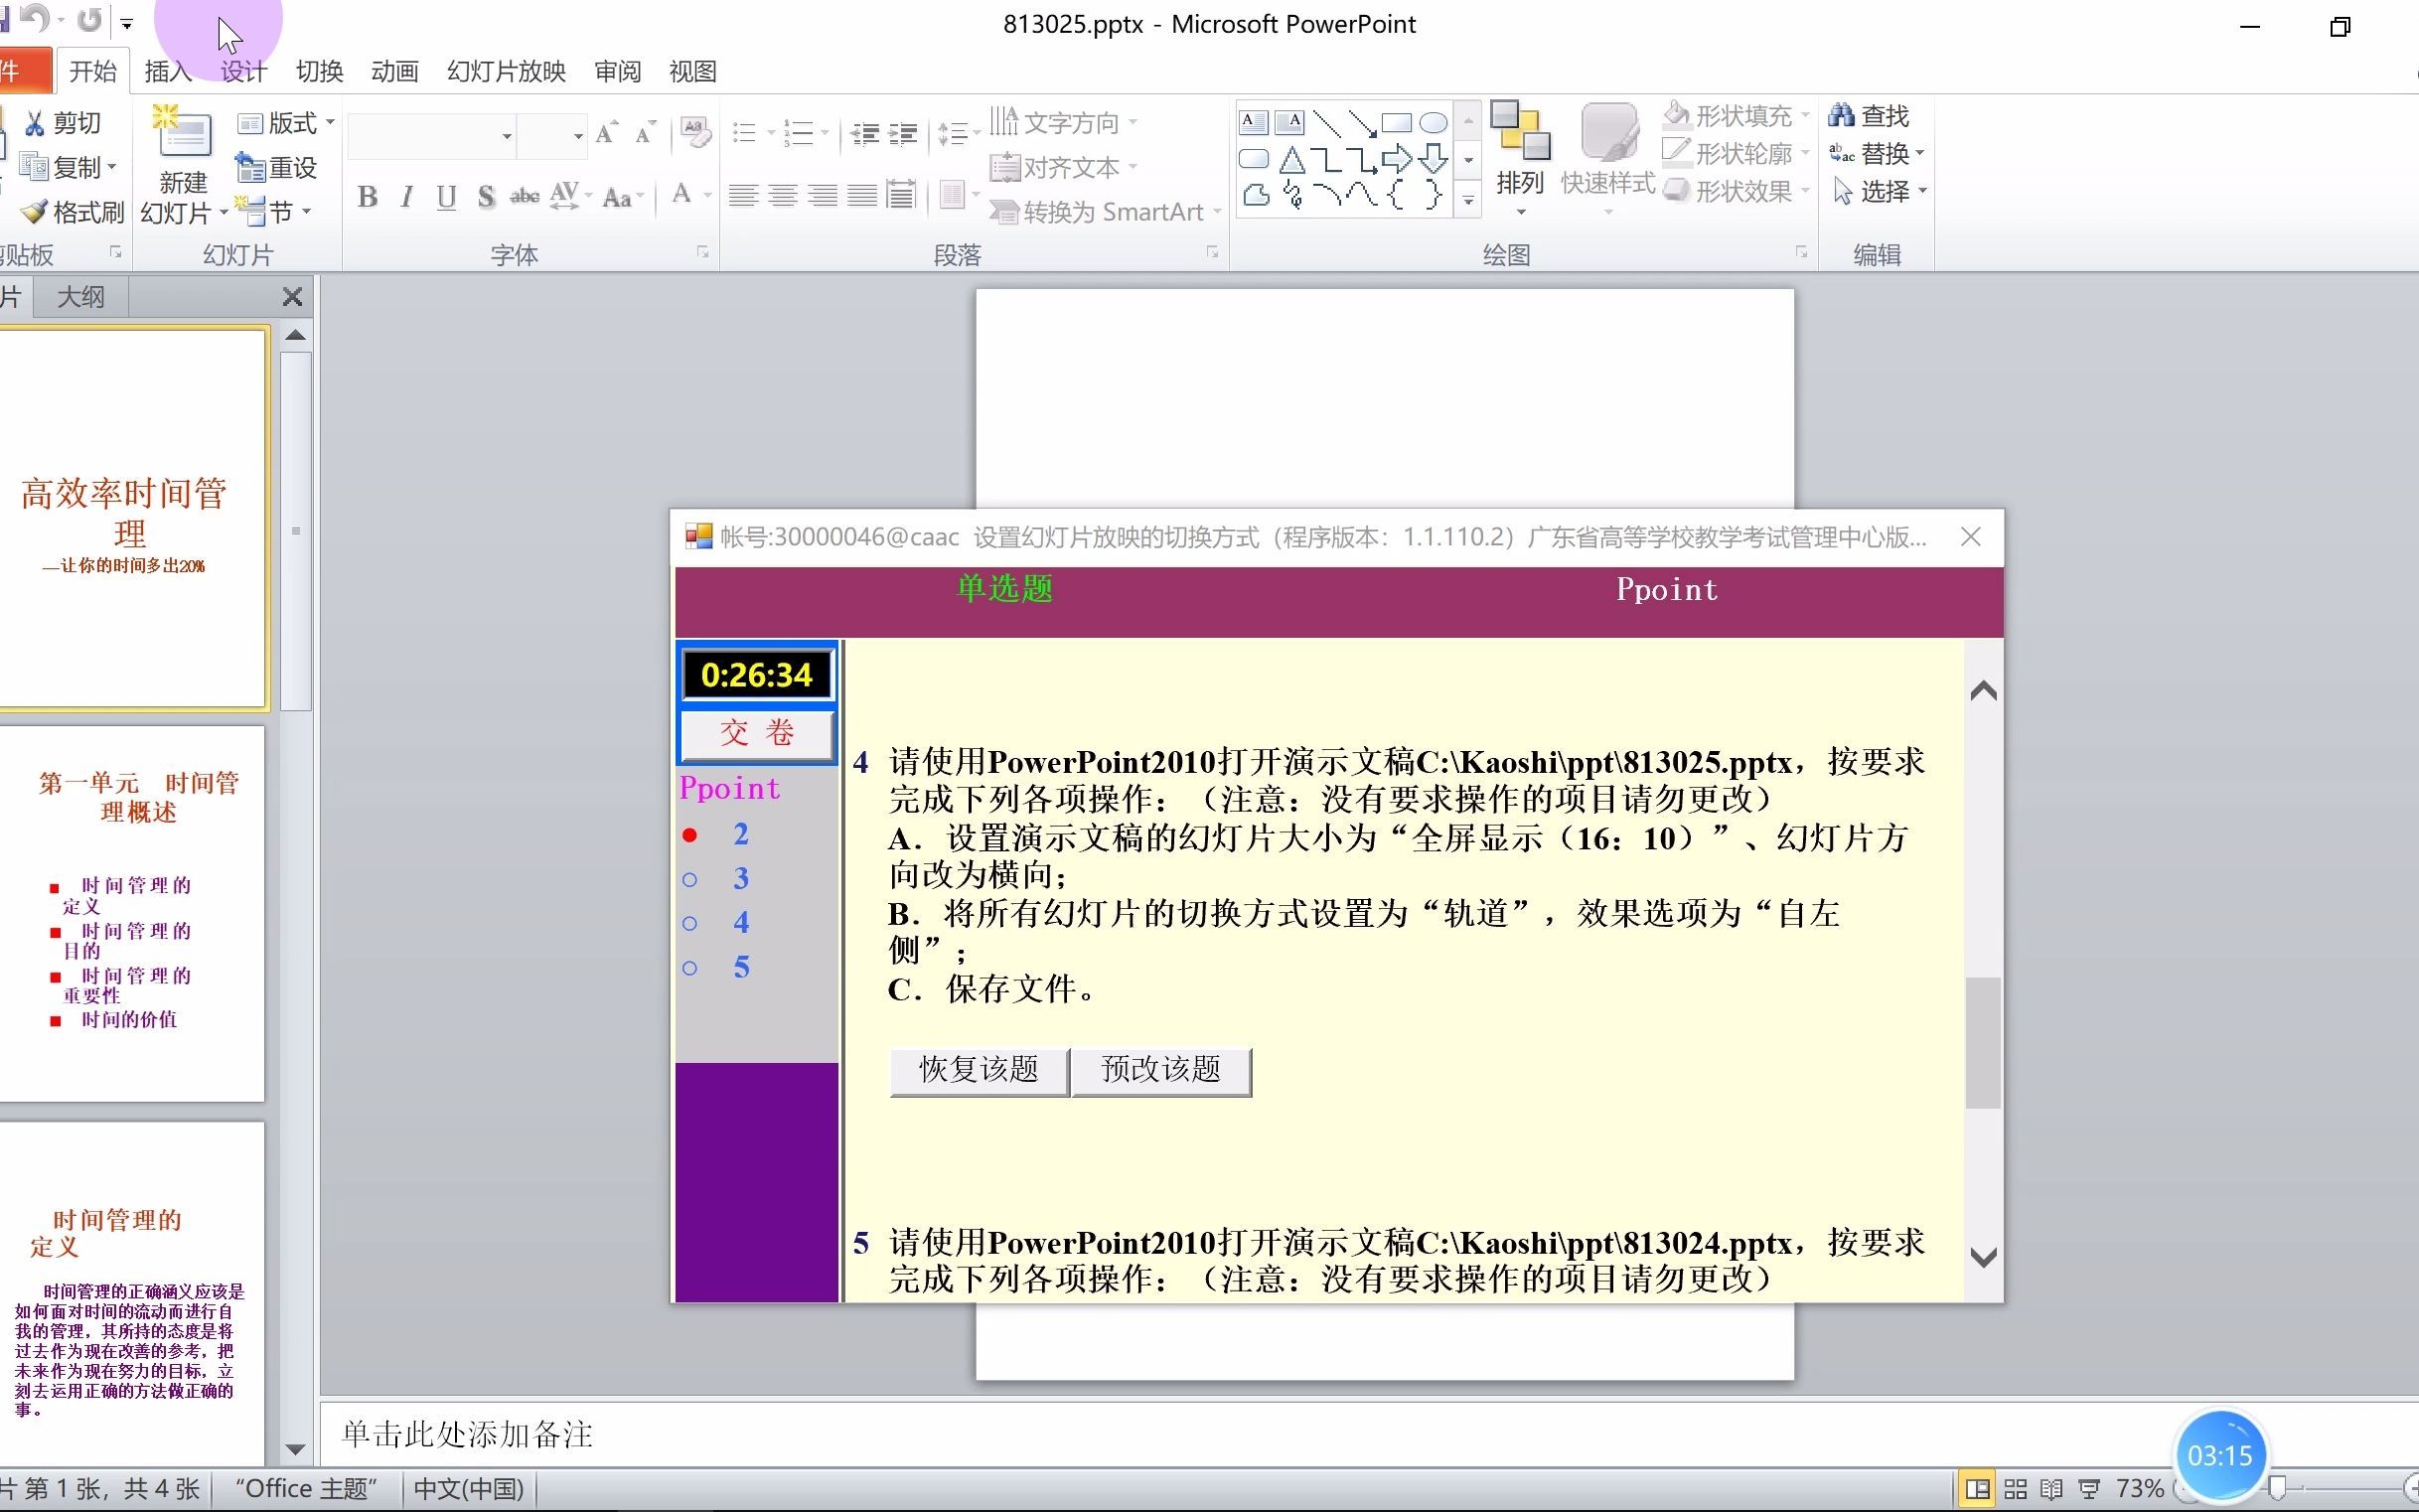This screenshot has width=2419, height=1512.
Task: Open the font size combo box
Action: (552, 135)
